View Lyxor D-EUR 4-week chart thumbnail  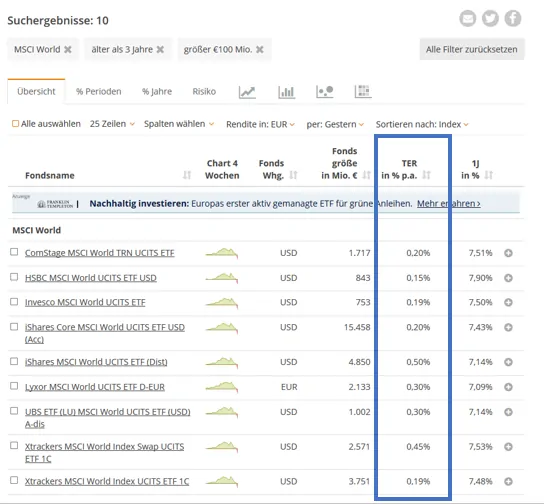222,387
